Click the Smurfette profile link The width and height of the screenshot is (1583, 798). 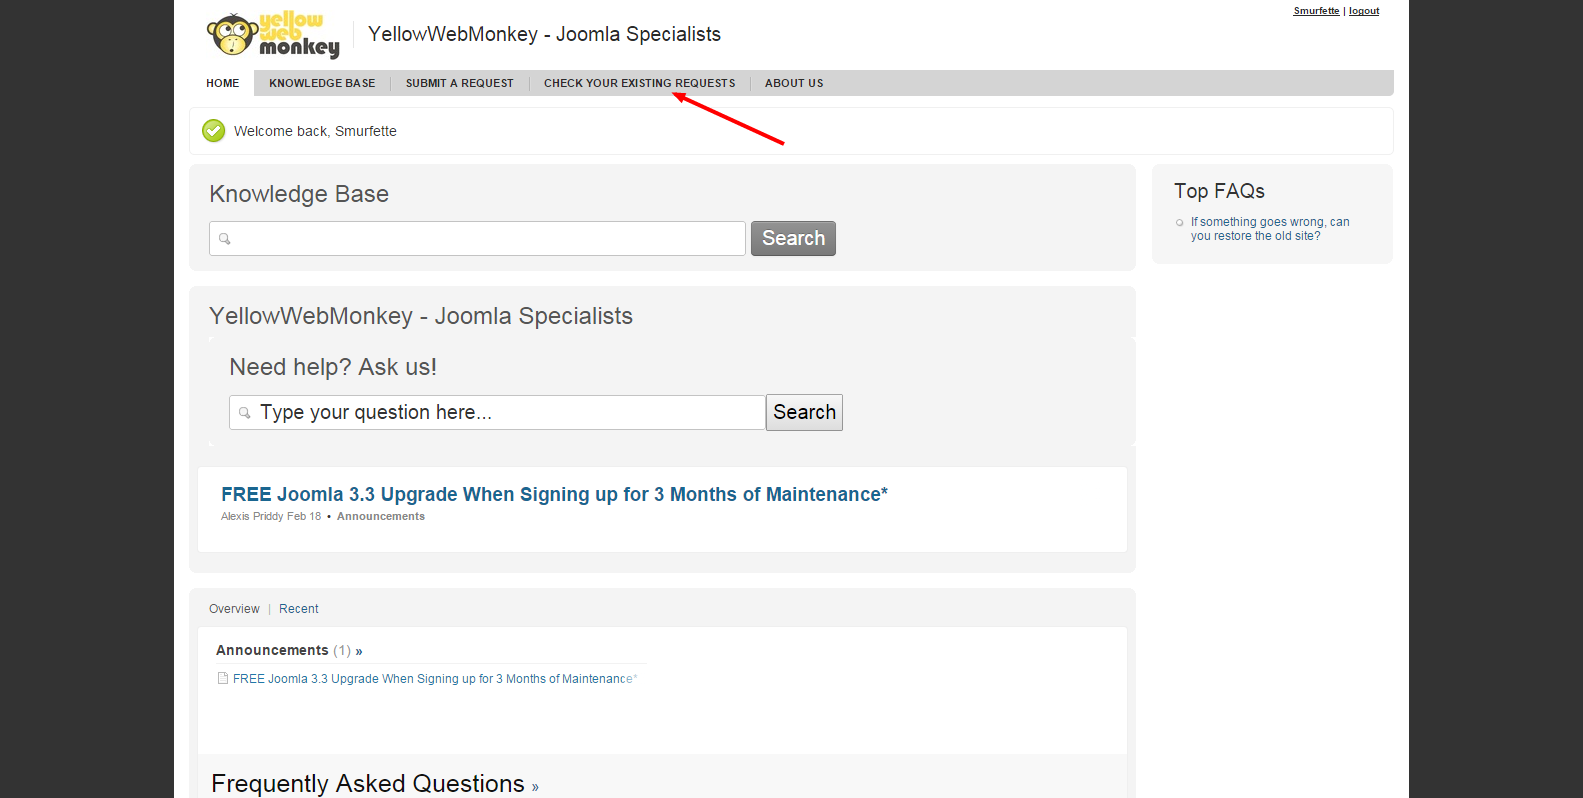pos(1316,11)
